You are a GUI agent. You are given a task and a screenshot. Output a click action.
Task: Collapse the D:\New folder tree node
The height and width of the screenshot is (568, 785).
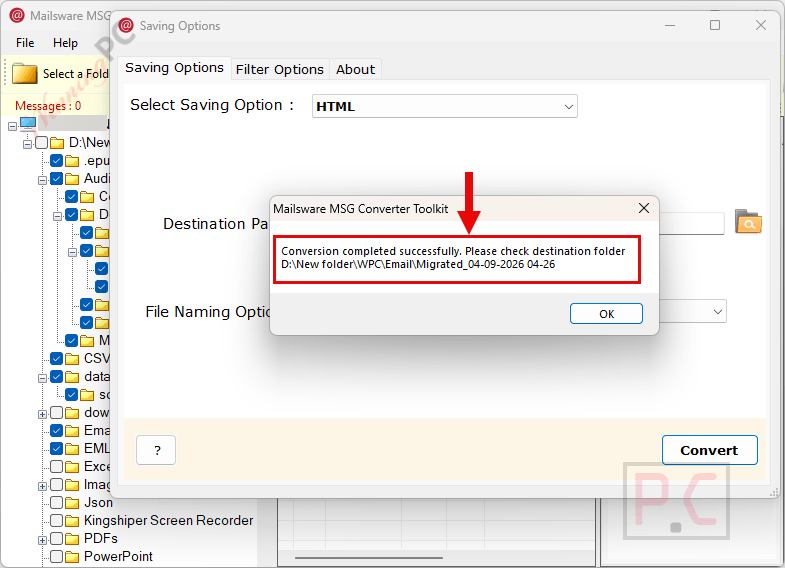[28, 144]
